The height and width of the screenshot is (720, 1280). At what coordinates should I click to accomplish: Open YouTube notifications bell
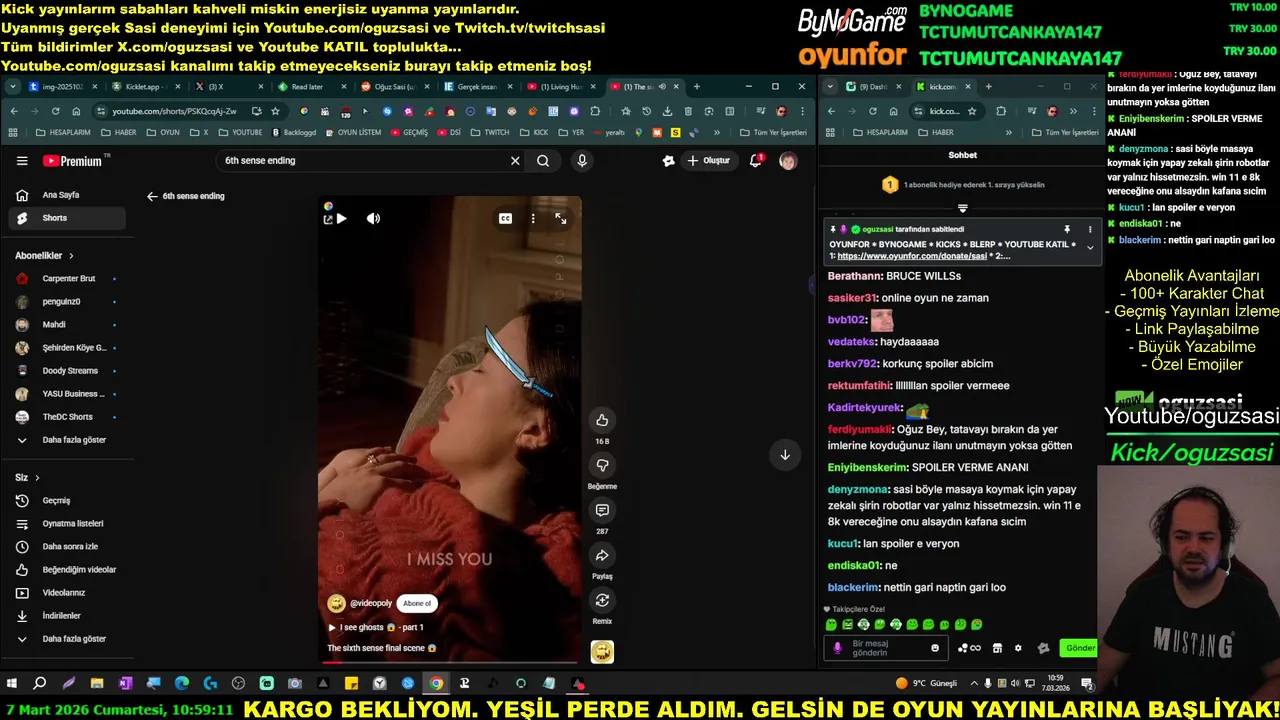756,160
